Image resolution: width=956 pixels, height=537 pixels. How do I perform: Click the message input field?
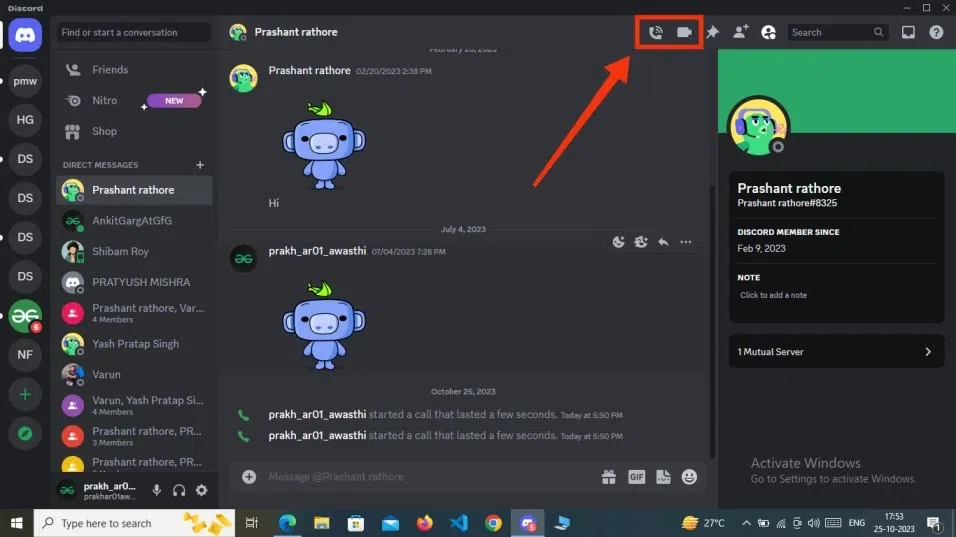click(430, 477)
